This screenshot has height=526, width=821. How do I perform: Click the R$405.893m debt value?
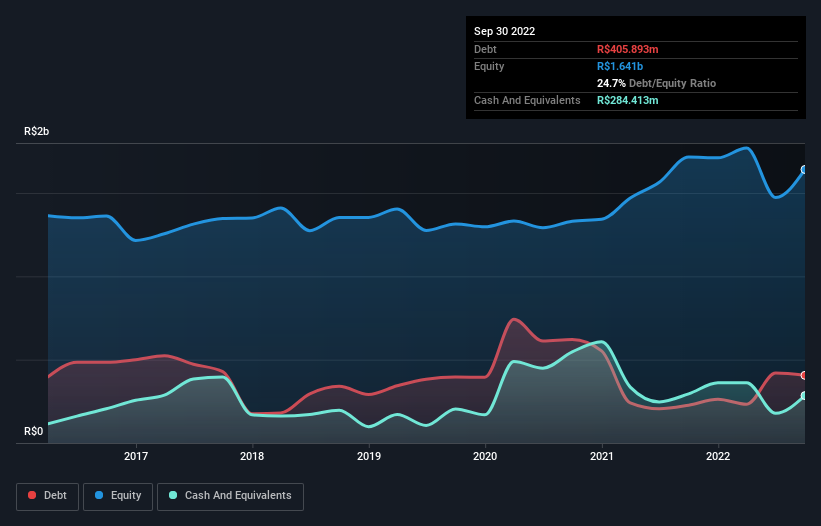(x=627, y=49)
